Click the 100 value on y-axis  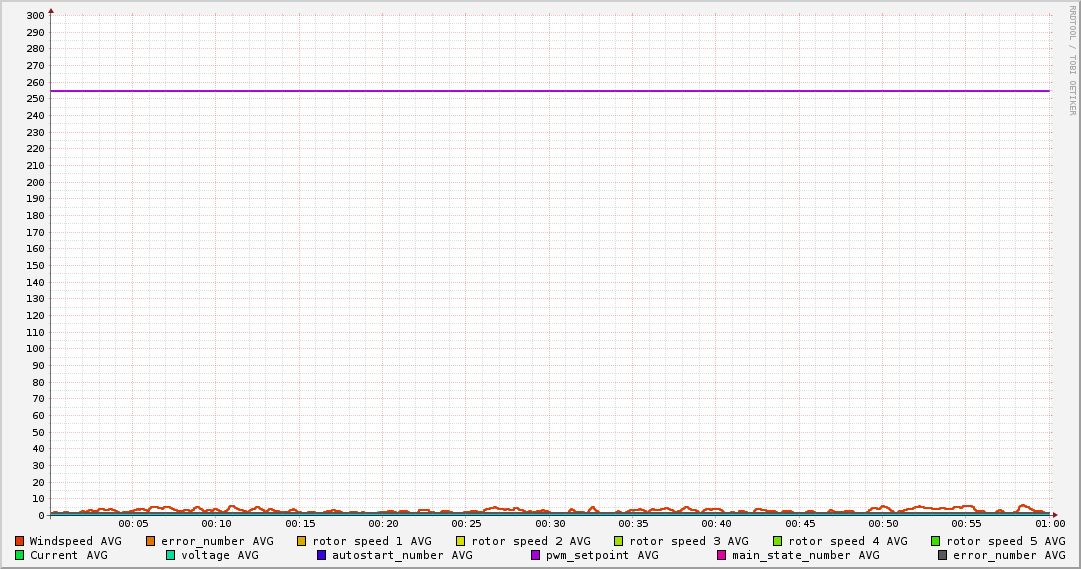(x=36, y=349)
